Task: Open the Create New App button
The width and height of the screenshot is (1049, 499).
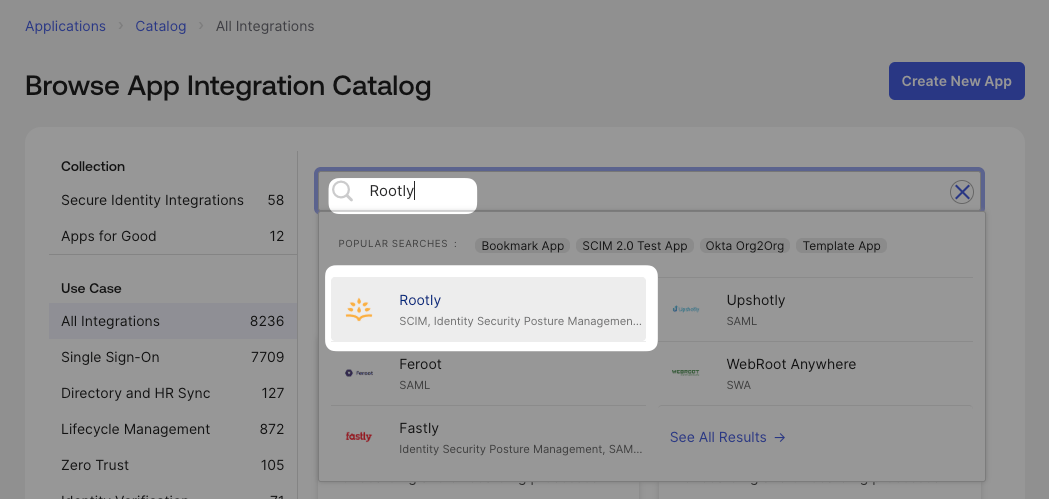Action: (x=957, y=81)
